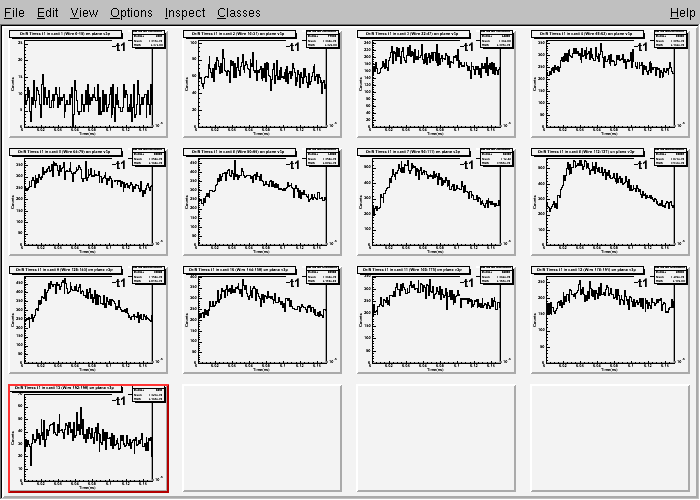Click the title box of card 13 pad
Viewport: 700px width, 500px height.
(x=66, y=388)
